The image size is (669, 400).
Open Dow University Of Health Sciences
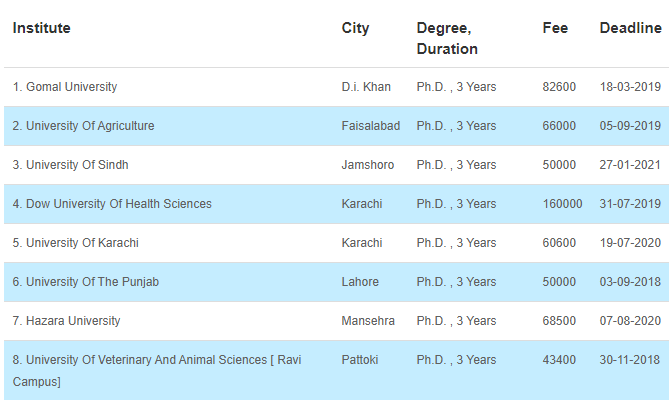112,204
